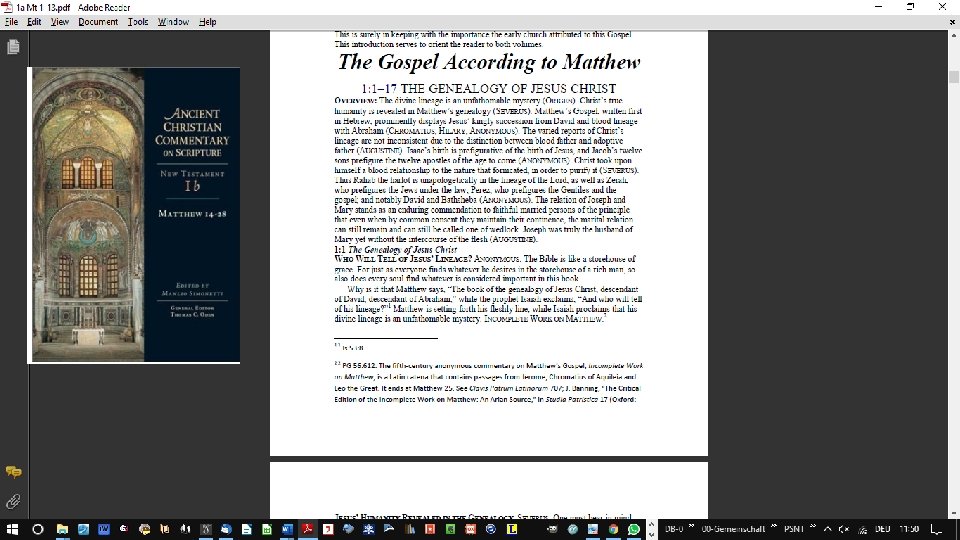Viewport: 960px width, 540px height.
Task: Open the Tools menu
Action: point(138,21)
